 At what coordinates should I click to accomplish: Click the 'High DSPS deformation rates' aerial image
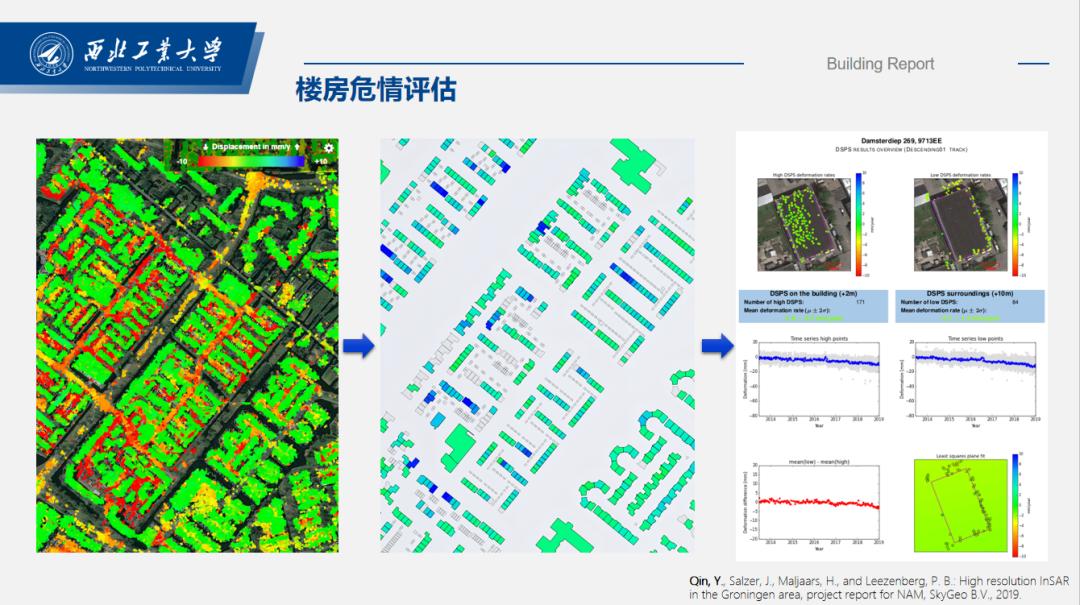tap(804, 225)
